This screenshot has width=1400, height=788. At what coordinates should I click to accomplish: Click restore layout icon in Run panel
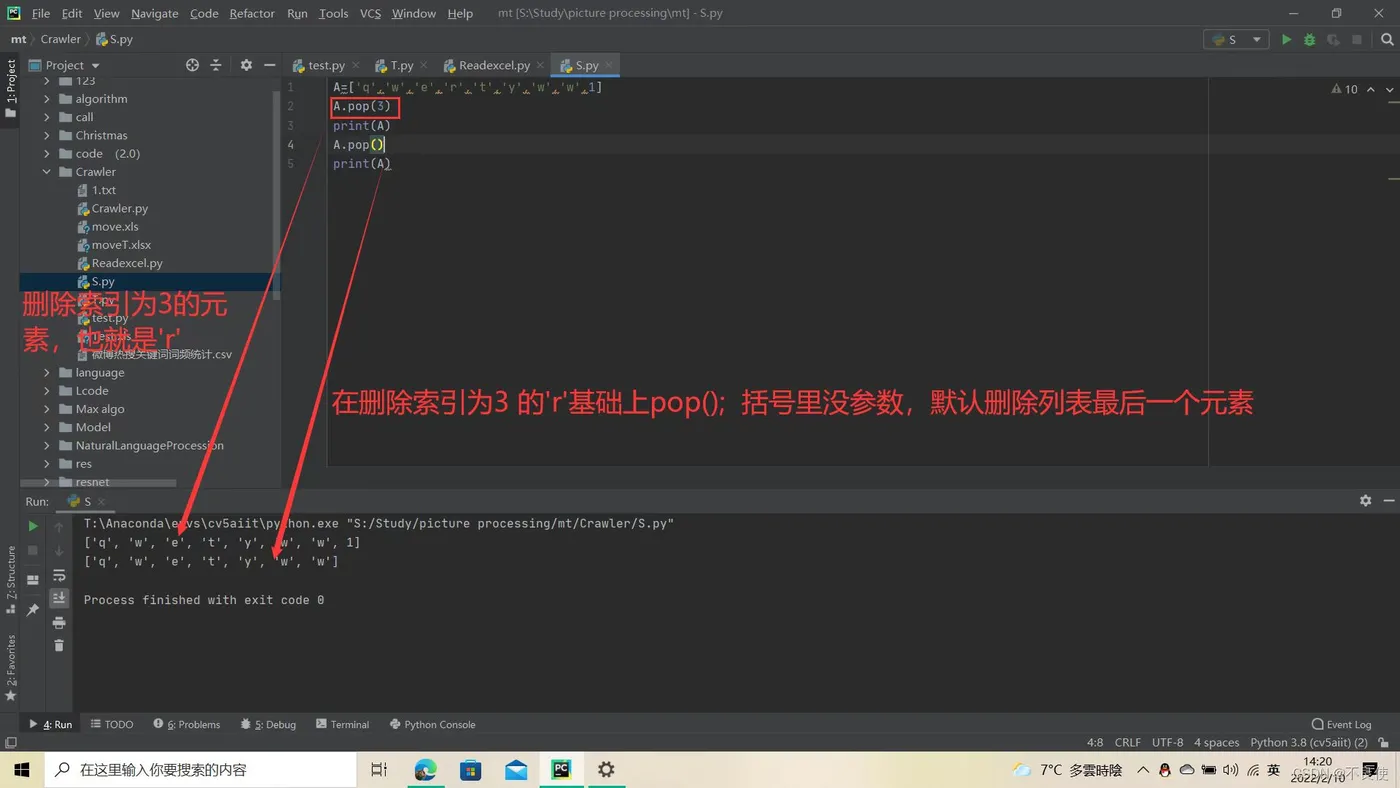pos(33,580)
